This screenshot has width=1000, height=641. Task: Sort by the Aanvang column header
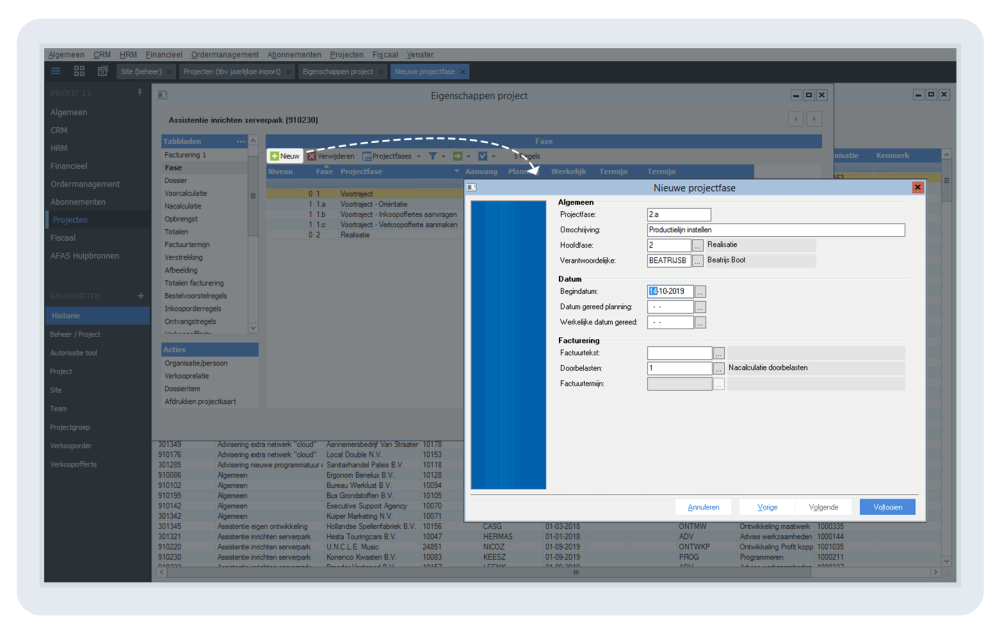481,172
